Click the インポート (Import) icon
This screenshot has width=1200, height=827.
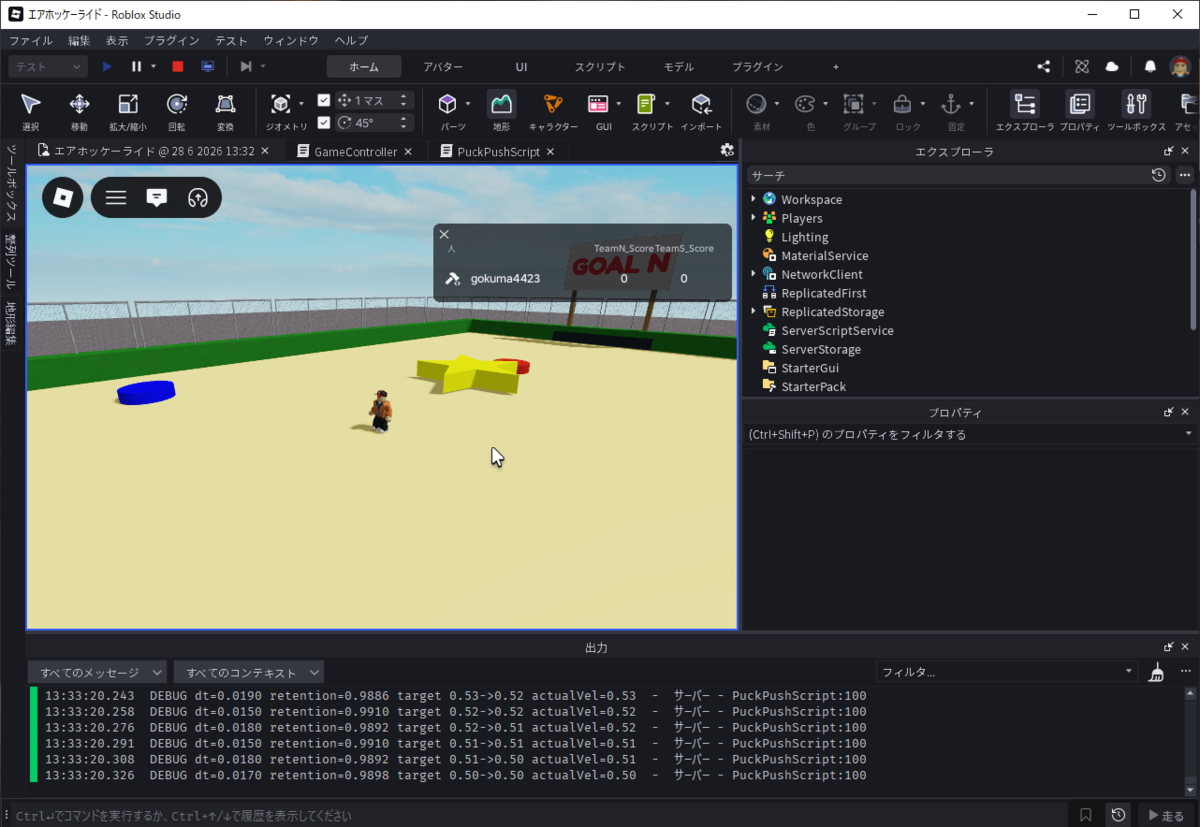pos(701,111)
